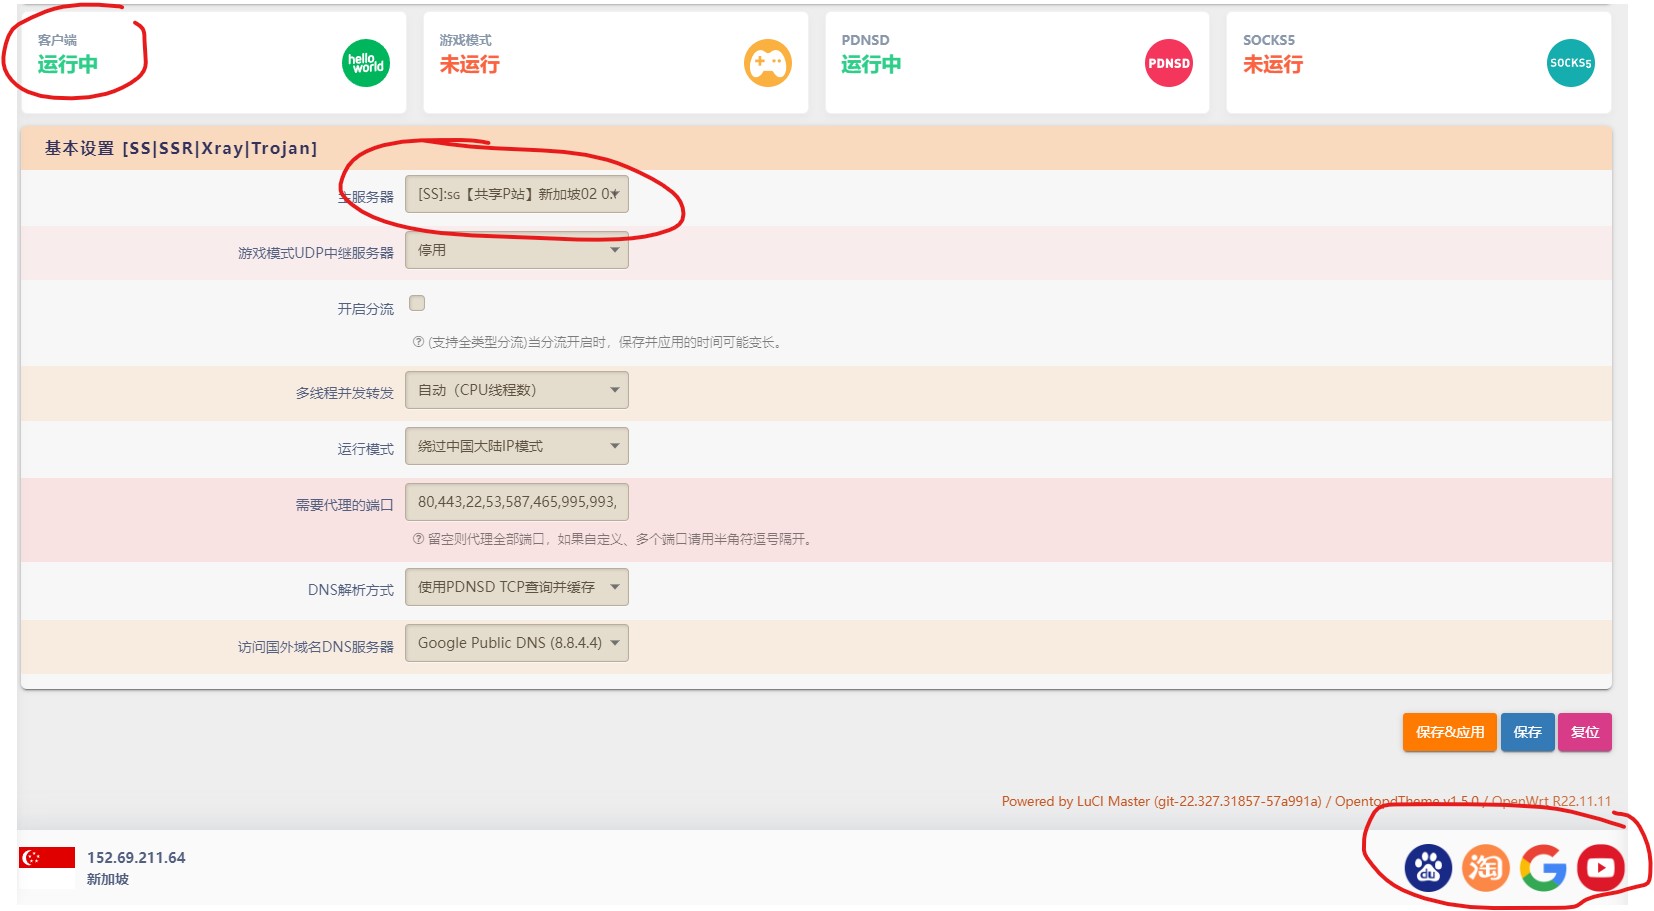Viewport: 1654px width, 911px height.
Task: Click the Singapore flag icon
Action: tap(47, 868)
